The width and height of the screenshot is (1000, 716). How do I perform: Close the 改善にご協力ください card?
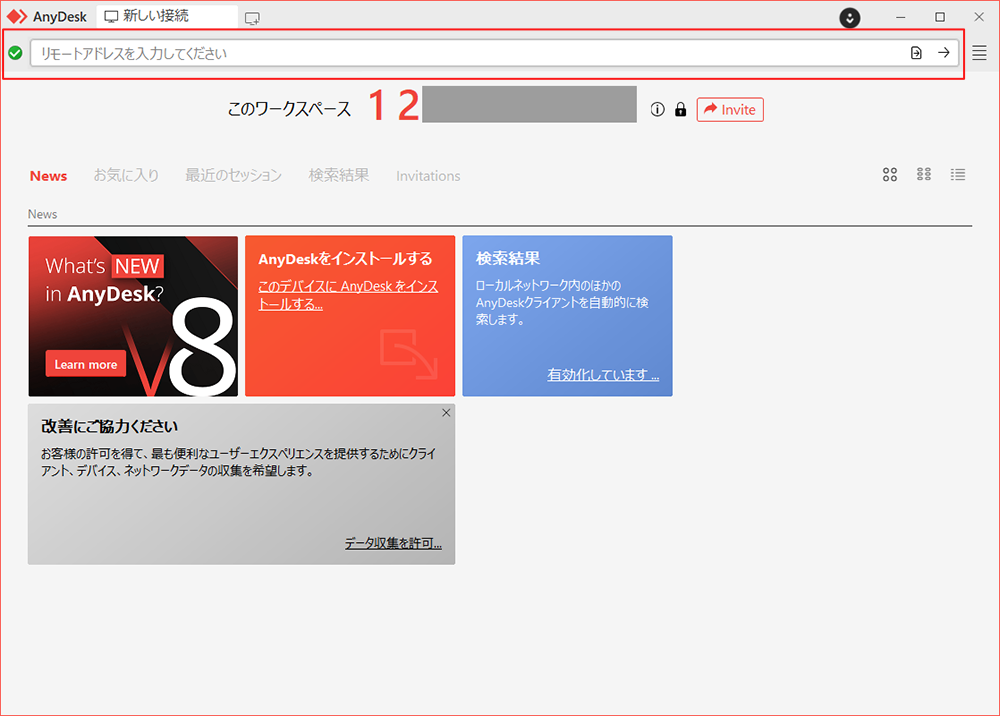coord(446,412)
